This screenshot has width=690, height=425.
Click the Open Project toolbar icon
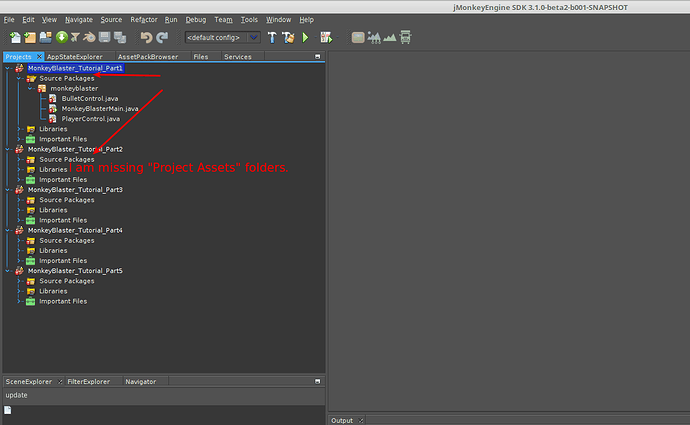[45, 37]
